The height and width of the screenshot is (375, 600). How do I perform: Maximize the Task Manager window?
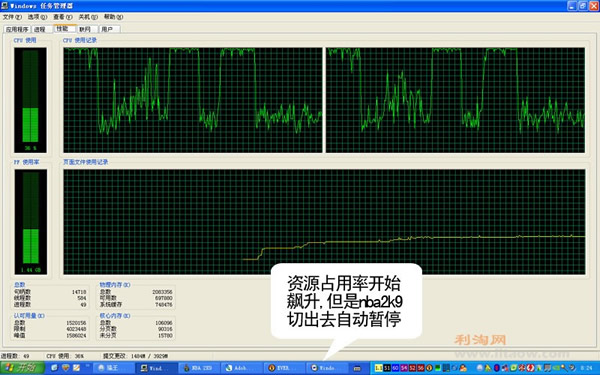[x=583, y=6]
